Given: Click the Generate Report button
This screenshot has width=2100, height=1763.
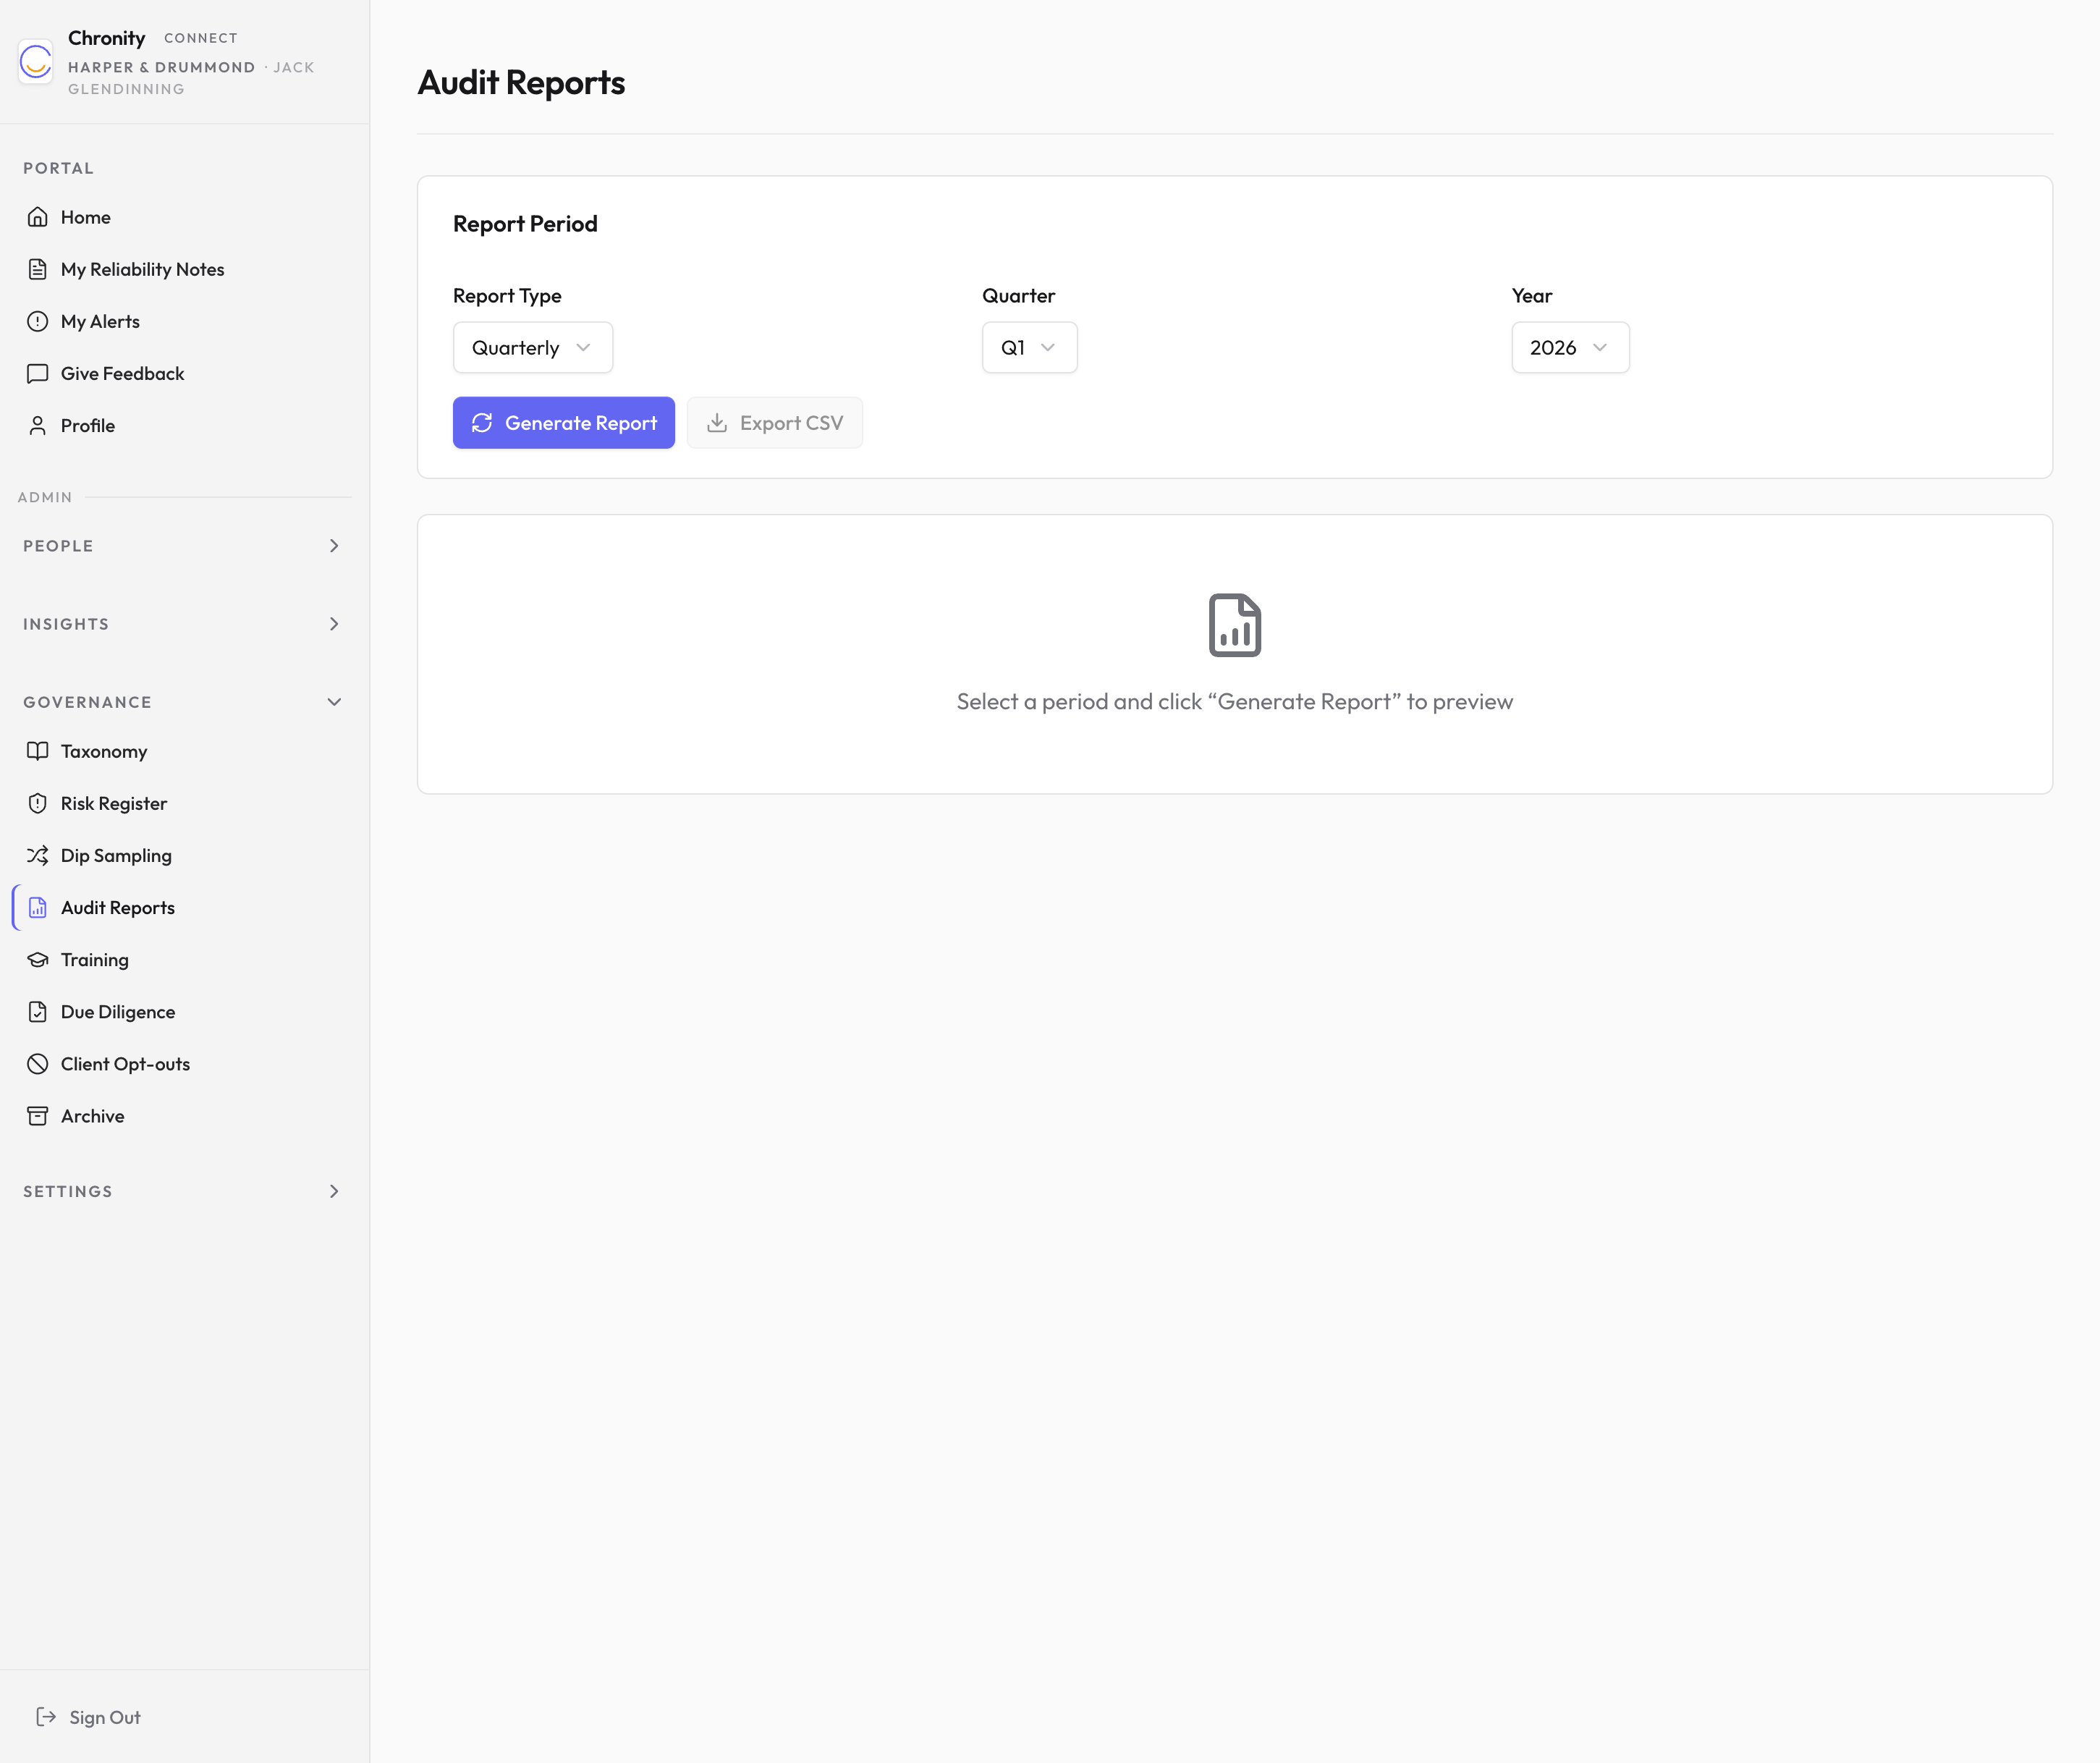Looking at the screenshot, I should pos(564,423).
